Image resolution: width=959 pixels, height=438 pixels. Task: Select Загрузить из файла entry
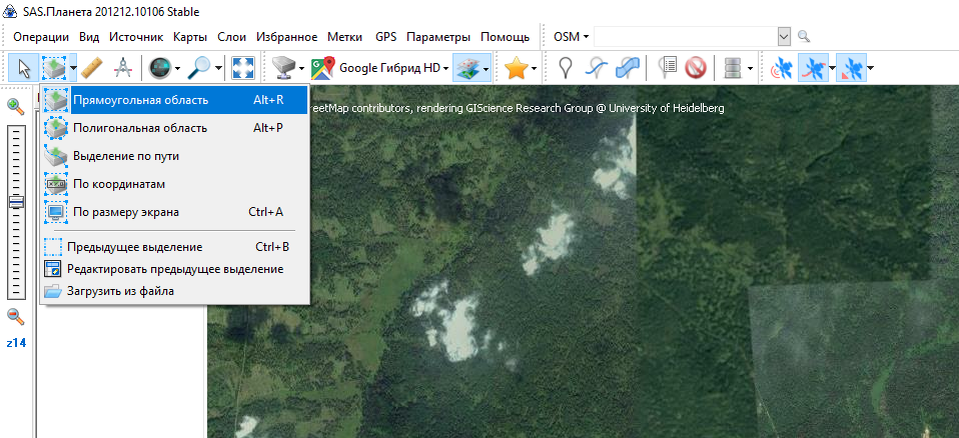click(x=175, y=291)
